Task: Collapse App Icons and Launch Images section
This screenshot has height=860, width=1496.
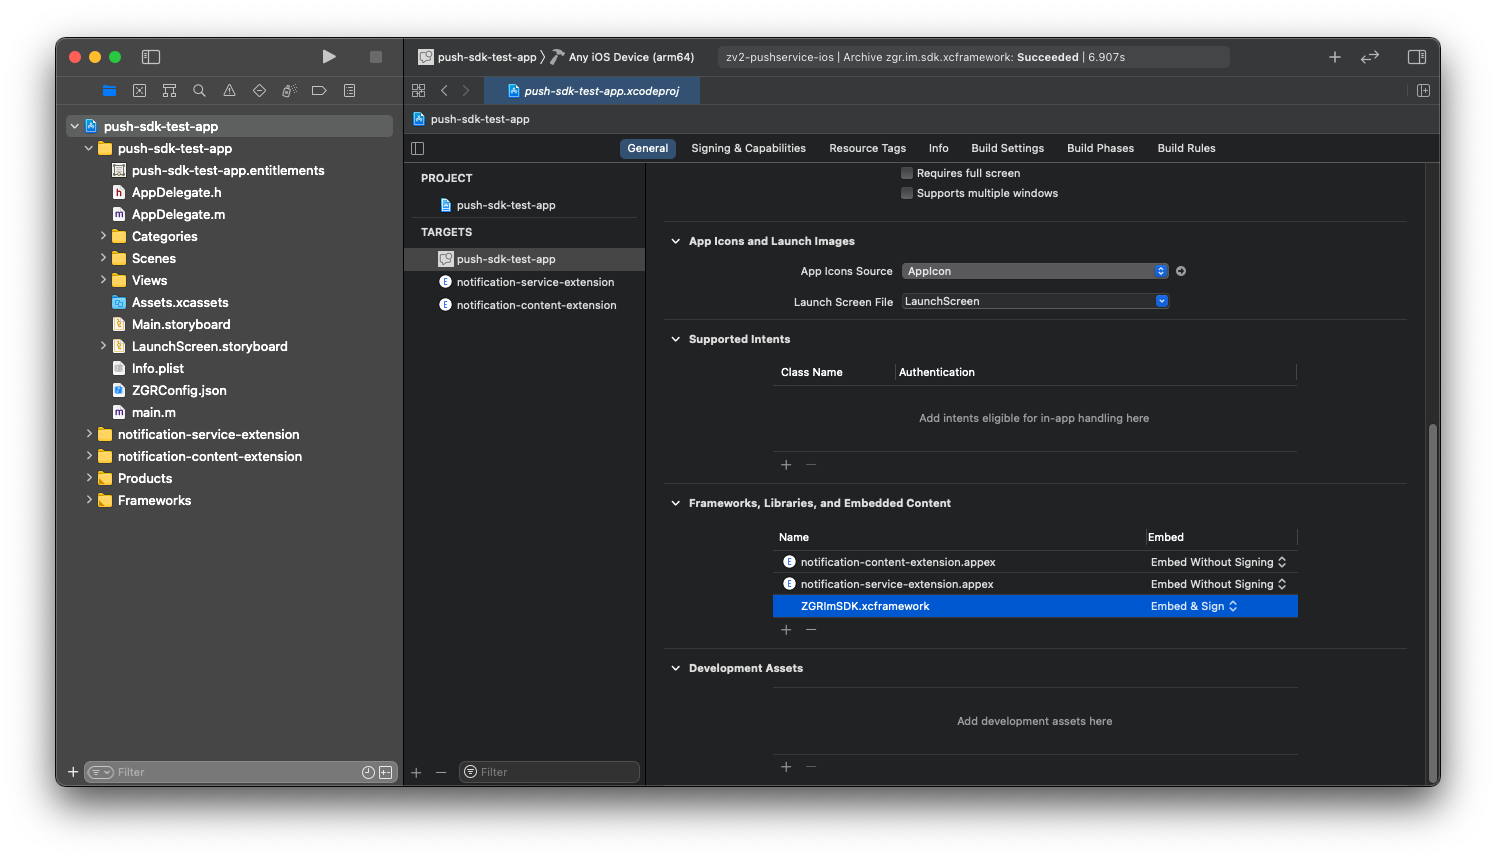Action: tap(676, 241)
